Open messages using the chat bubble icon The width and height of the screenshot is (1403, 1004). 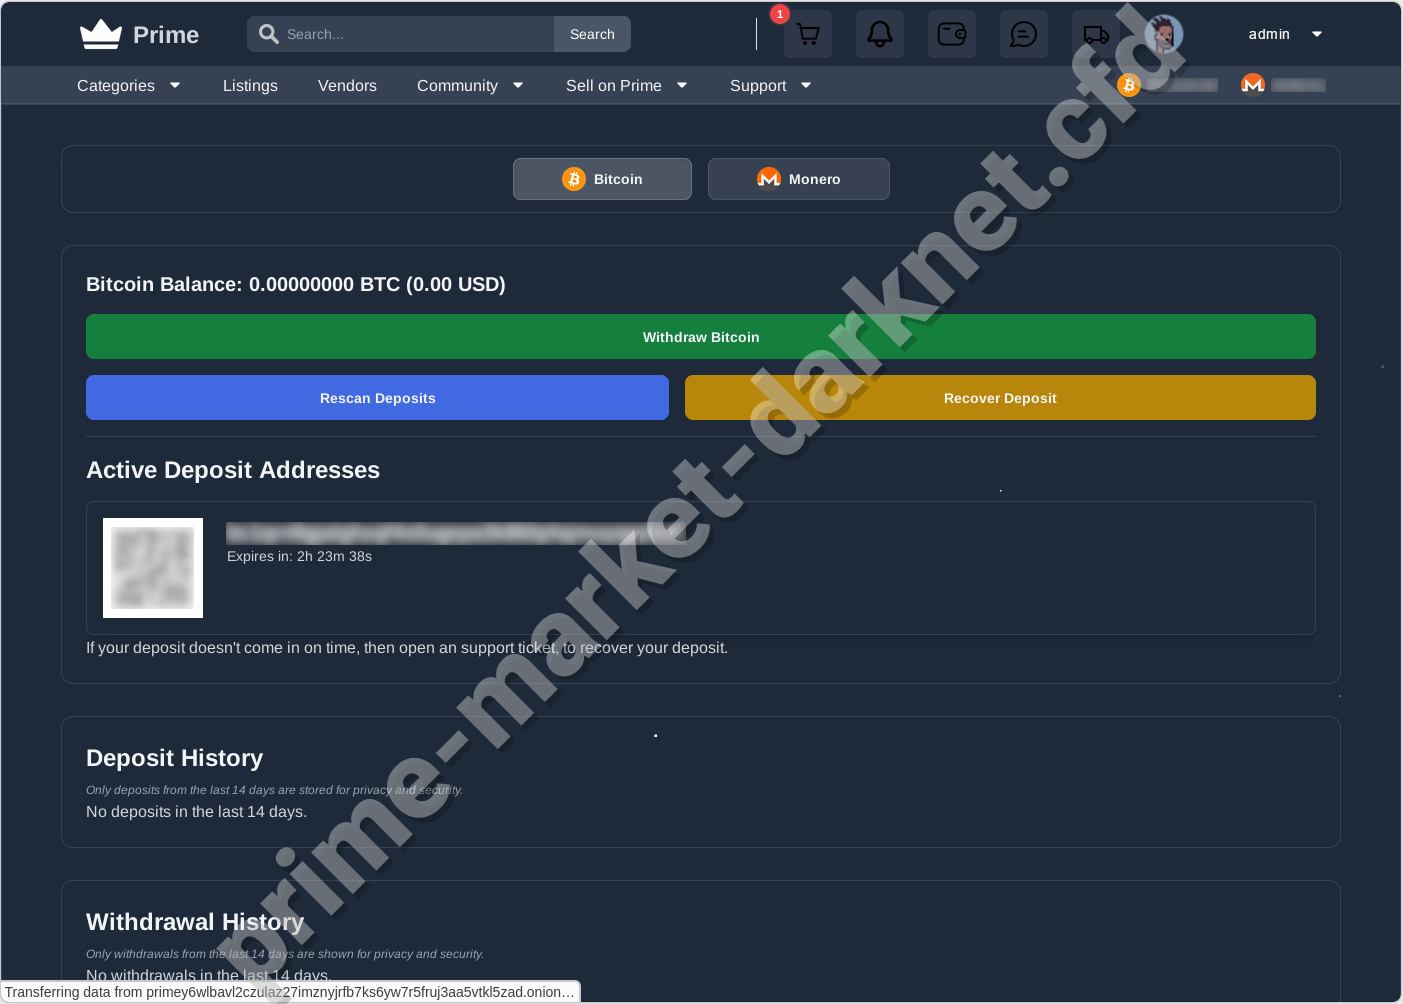coord(1023,33)
